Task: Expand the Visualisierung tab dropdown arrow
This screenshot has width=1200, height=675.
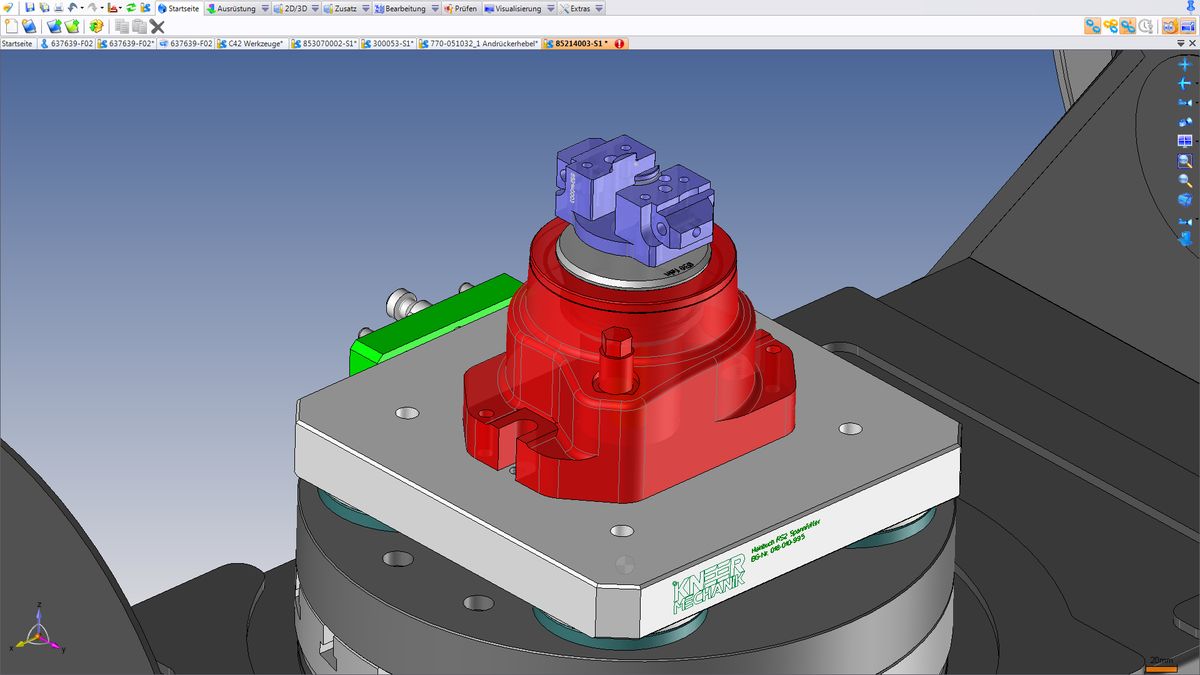Action: [550, 8]
